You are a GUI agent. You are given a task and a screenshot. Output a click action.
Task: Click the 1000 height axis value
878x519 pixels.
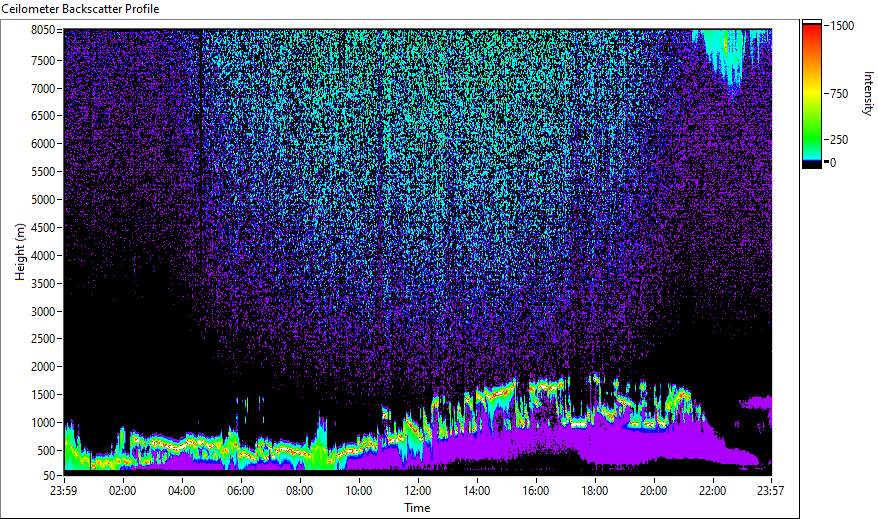43,423
